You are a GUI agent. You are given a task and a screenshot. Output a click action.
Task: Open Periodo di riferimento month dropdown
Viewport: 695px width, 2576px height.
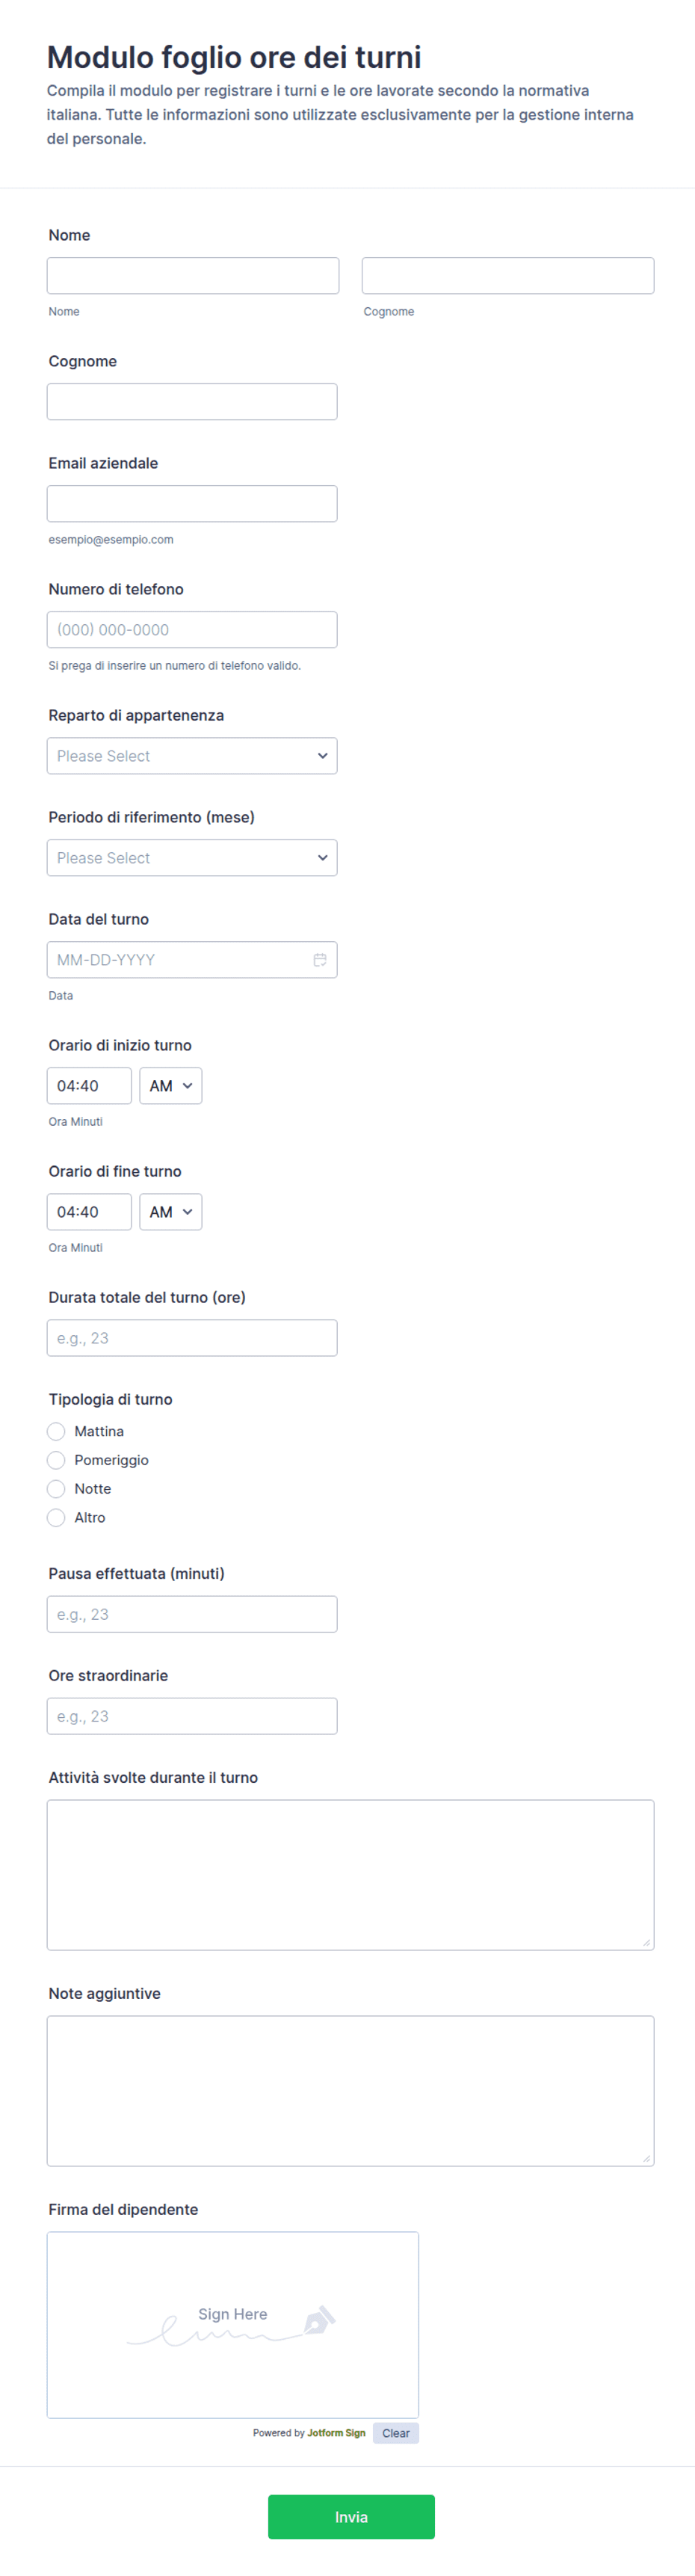point(192,858)
